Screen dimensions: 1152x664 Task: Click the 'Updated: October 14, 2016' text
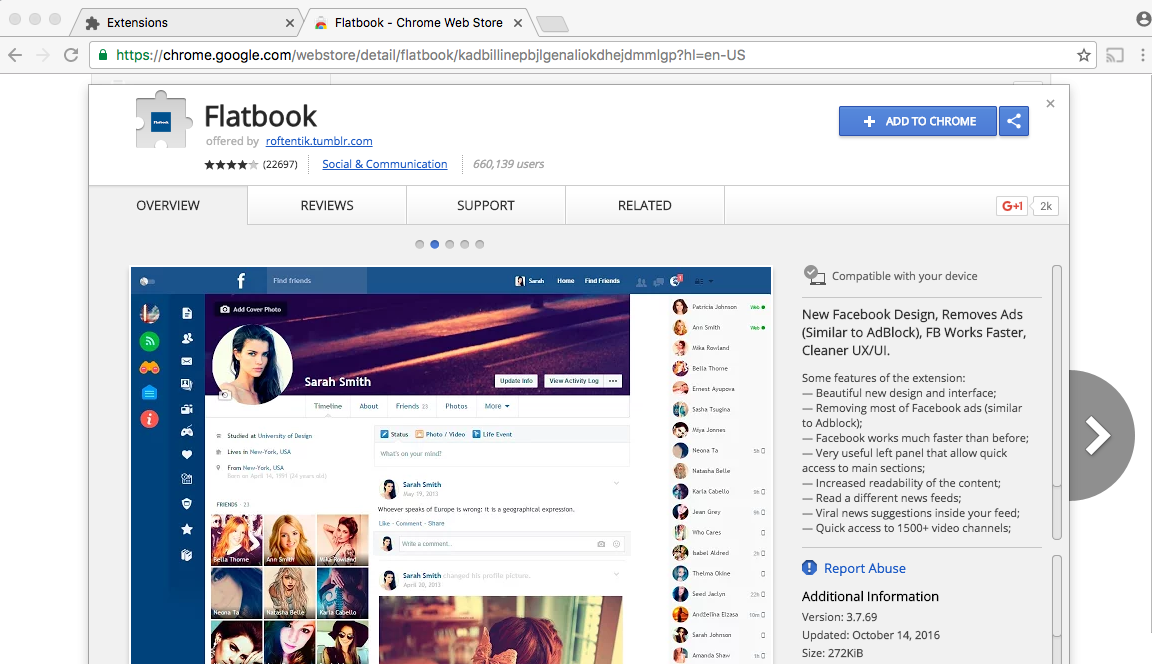point(871,635)
